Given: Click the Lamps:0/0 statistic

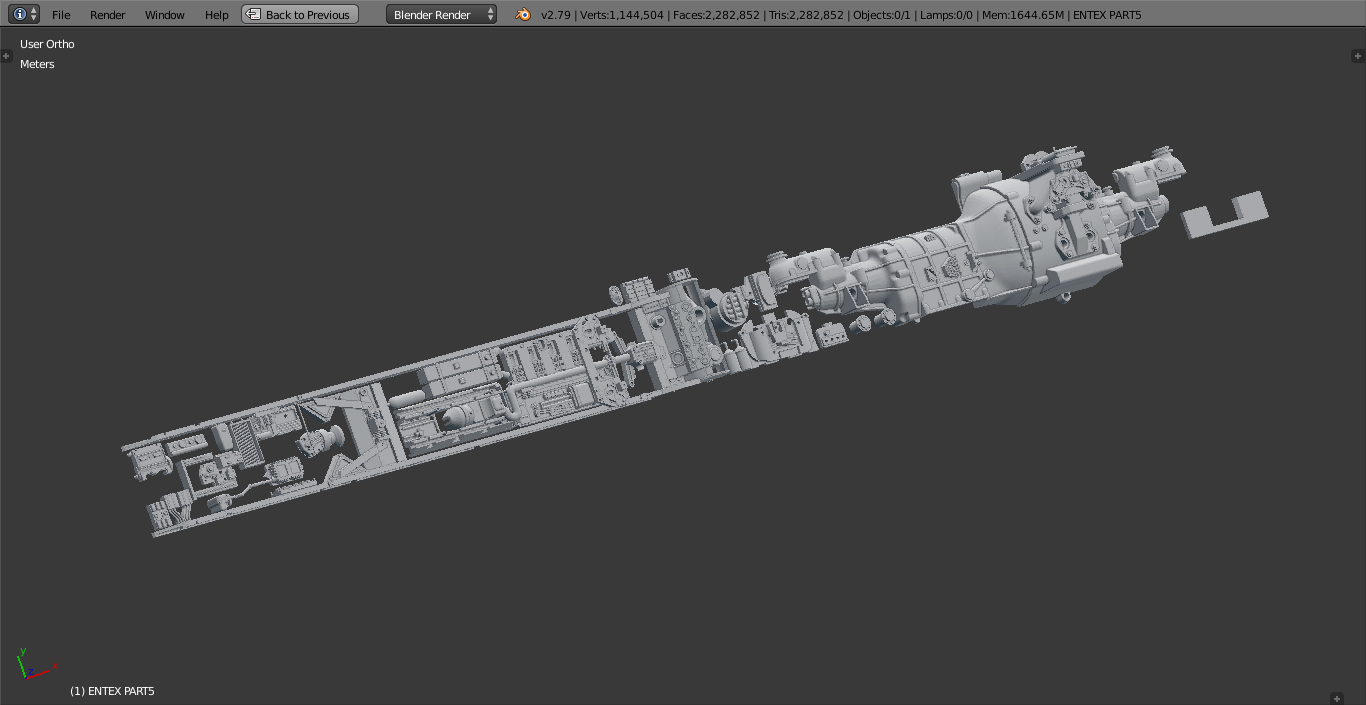Looking at the screenshot, I should click(x=947, y=15).
